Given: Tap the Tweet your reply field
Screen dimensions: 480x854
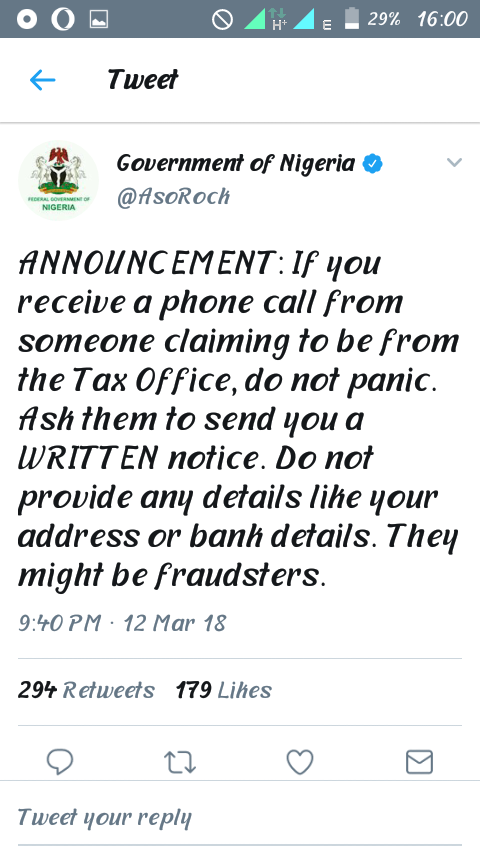Looking at the screenshot, I should click(240, 818).
